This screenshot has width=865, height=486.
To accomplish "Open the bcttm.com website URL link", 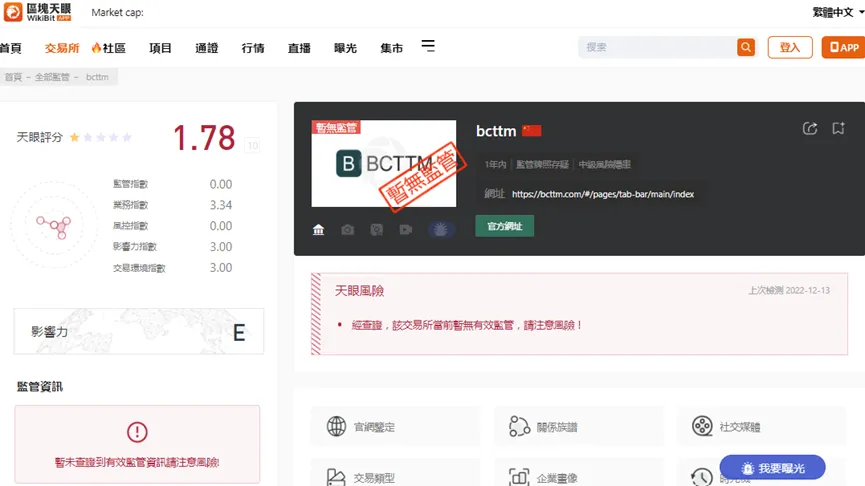I will tap(602, 194).
